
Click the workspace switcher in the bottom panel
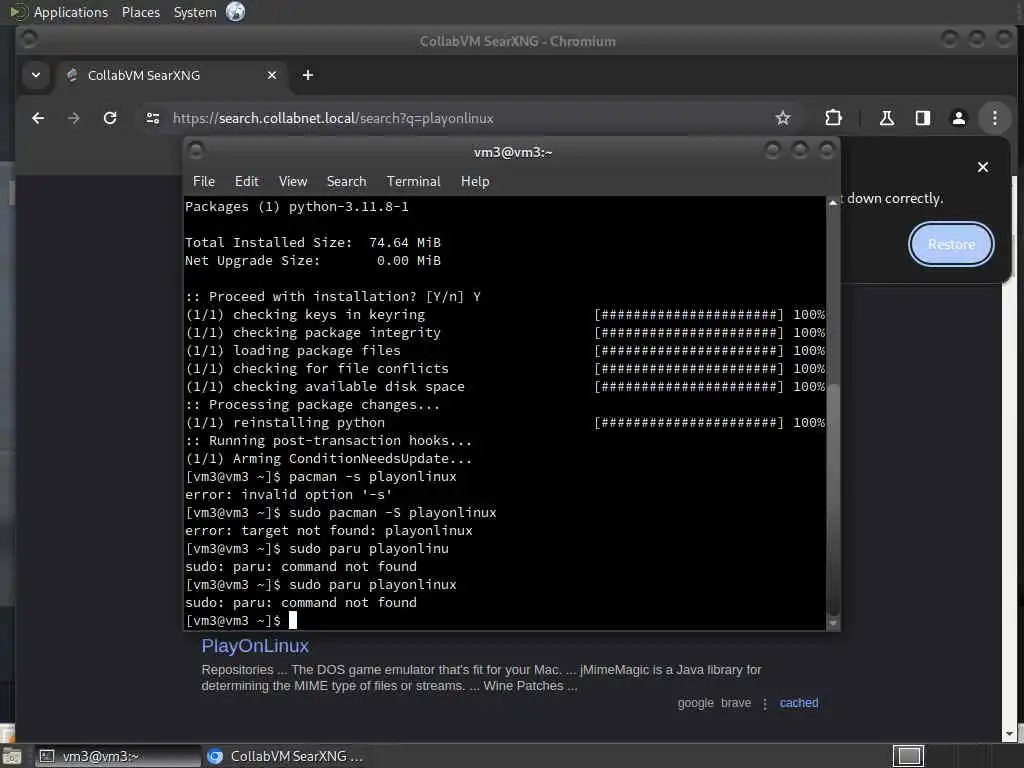(x=908, y=756)
